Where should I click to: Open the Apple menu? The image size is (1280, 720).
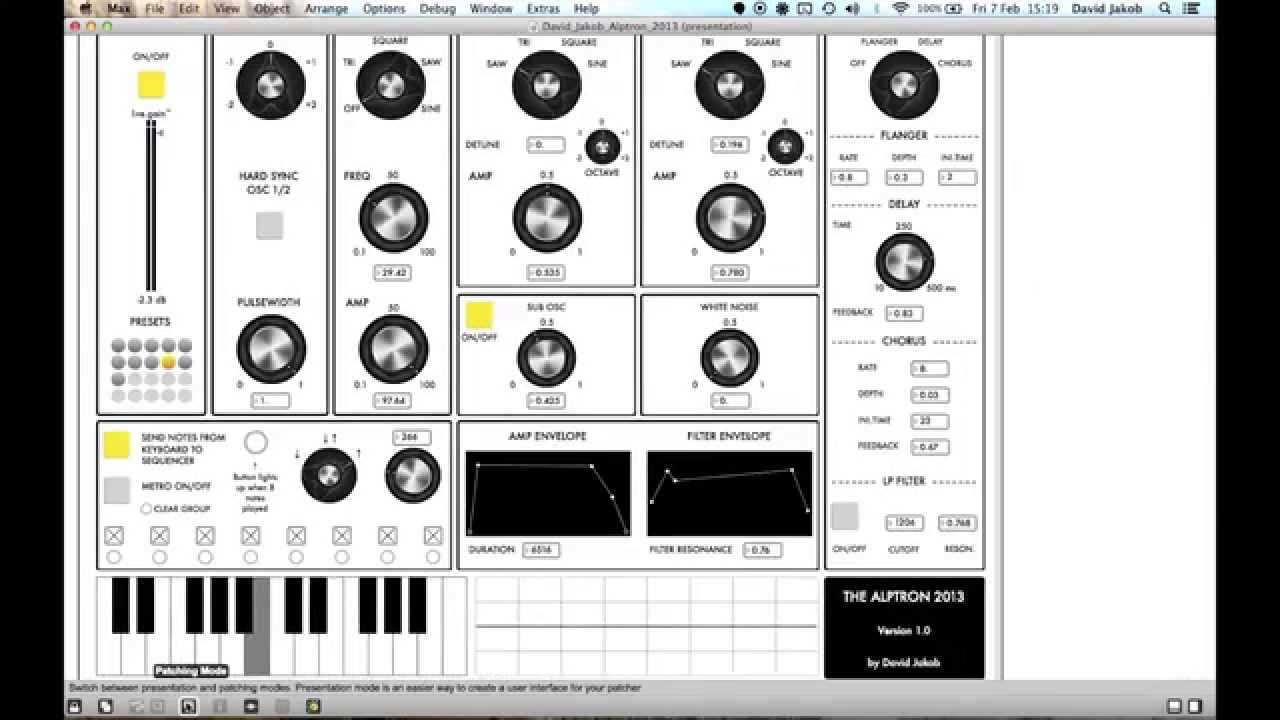pos(87,8)
